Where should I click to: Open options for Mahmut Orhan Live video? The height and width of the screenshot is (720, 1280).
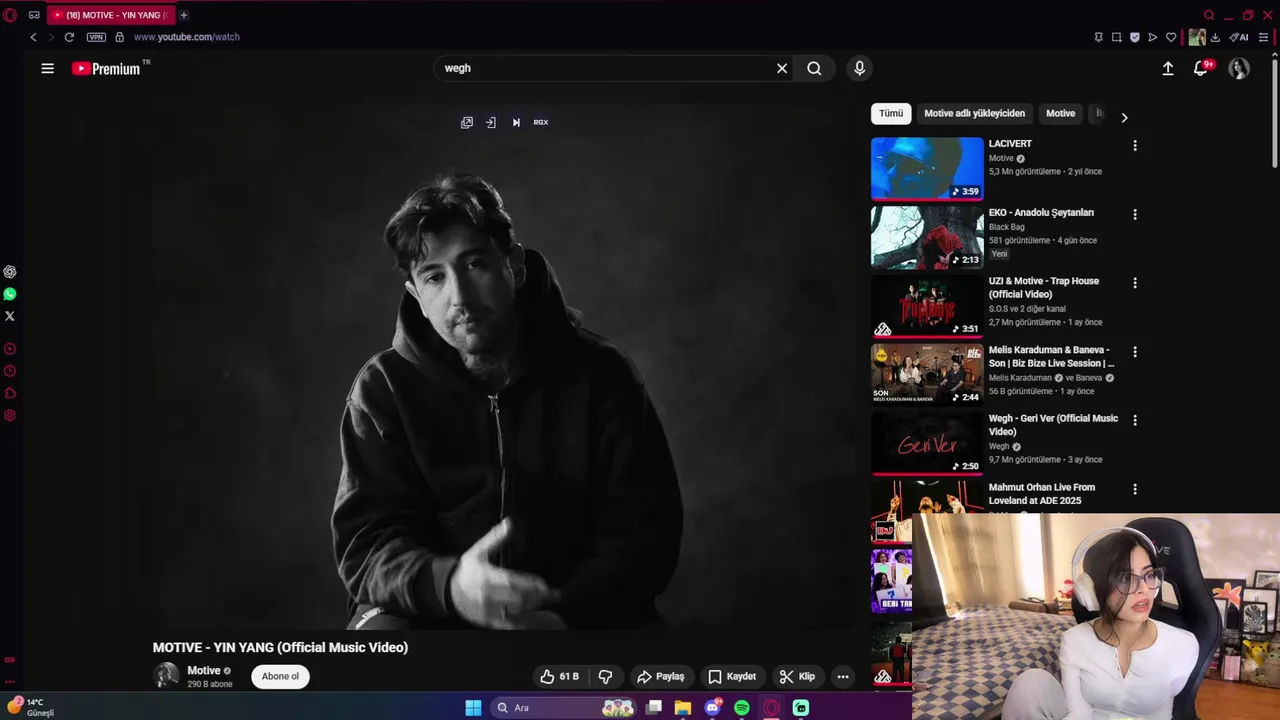click(x=1135, y=490)
